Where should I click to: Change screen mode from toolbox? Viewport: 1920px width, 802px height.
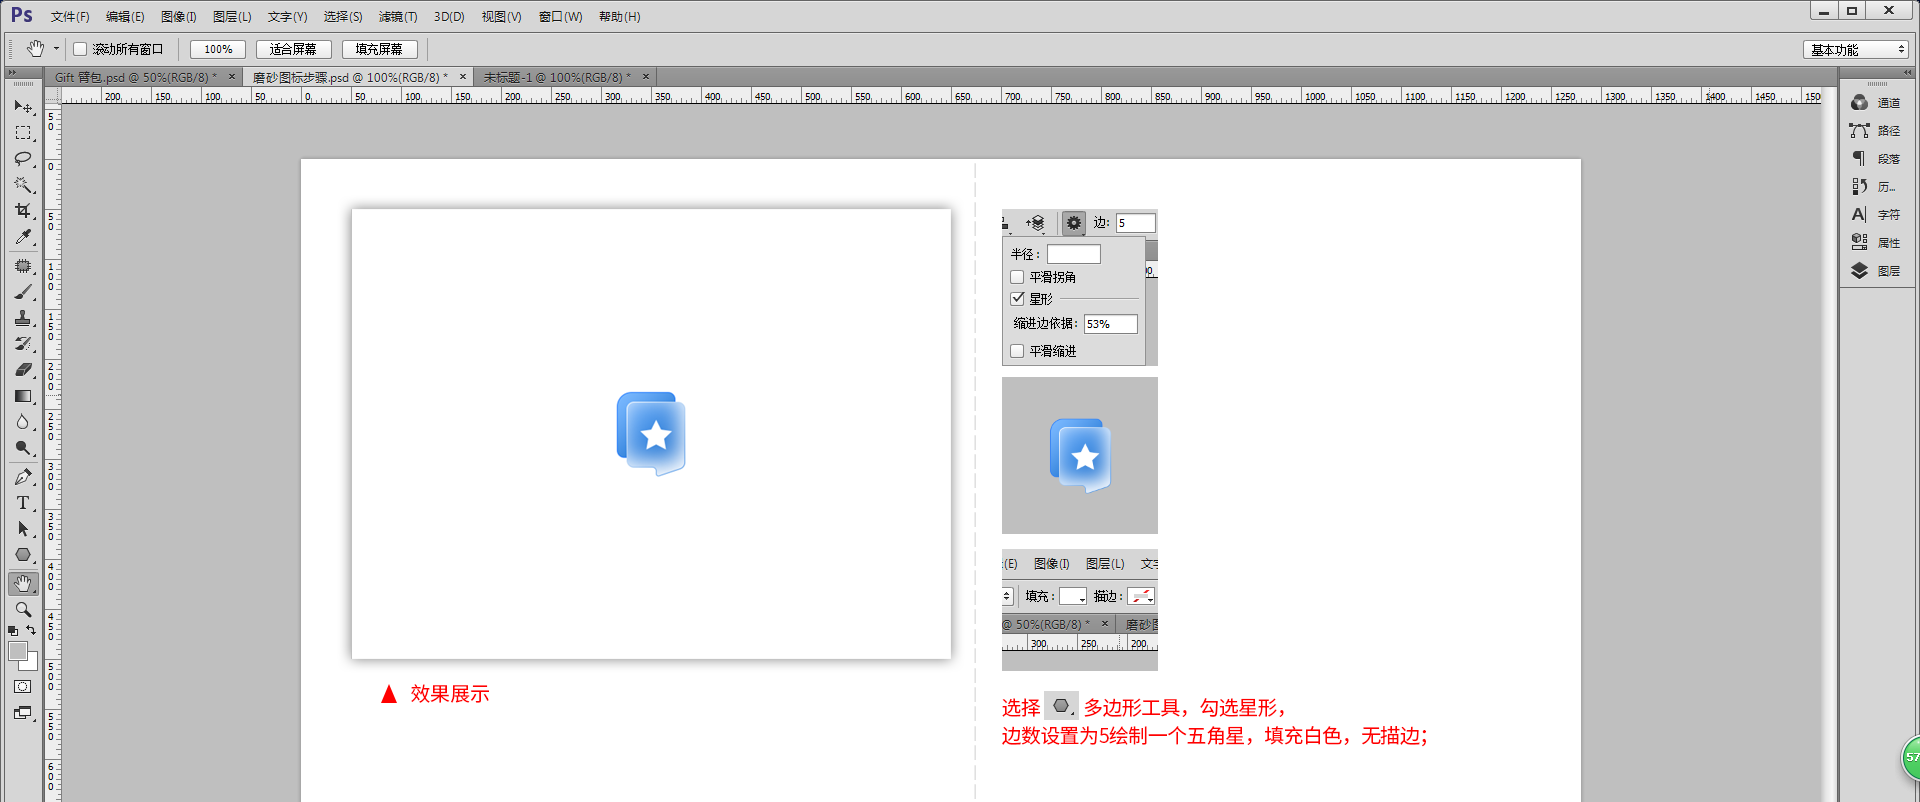click(23, 713)
